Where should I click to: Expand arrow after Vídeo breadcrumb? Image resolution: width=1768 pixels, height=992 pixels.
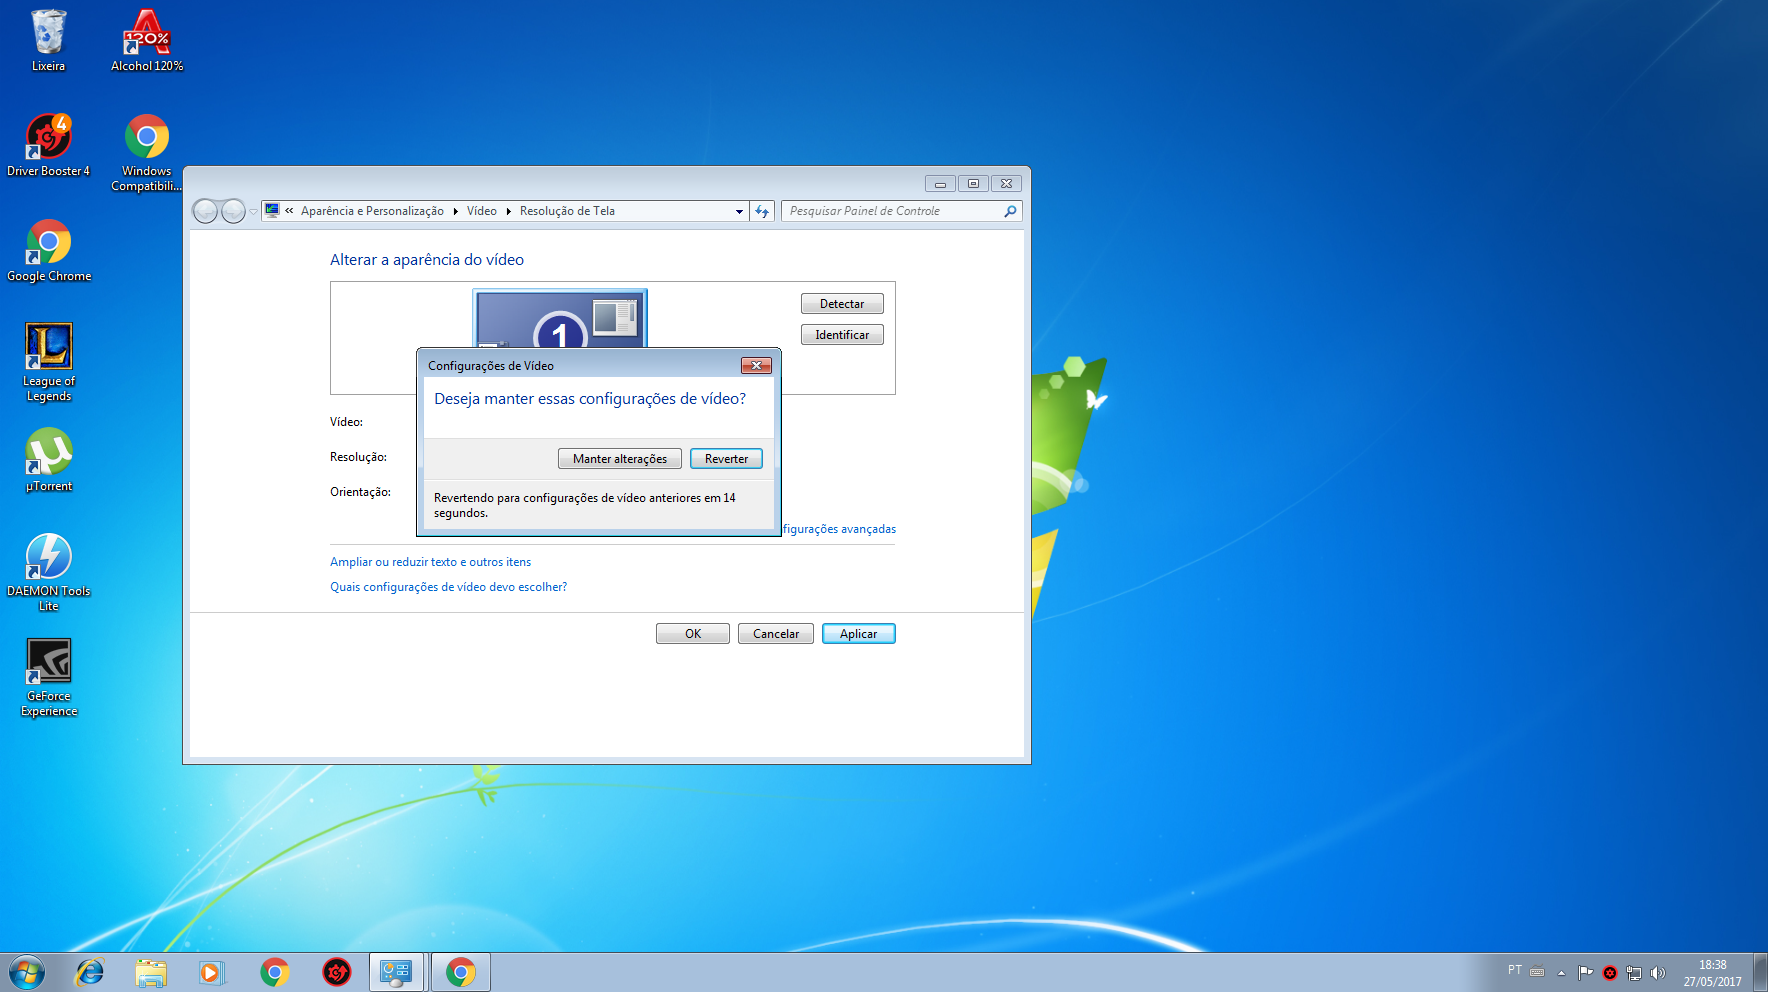(508, 211)
